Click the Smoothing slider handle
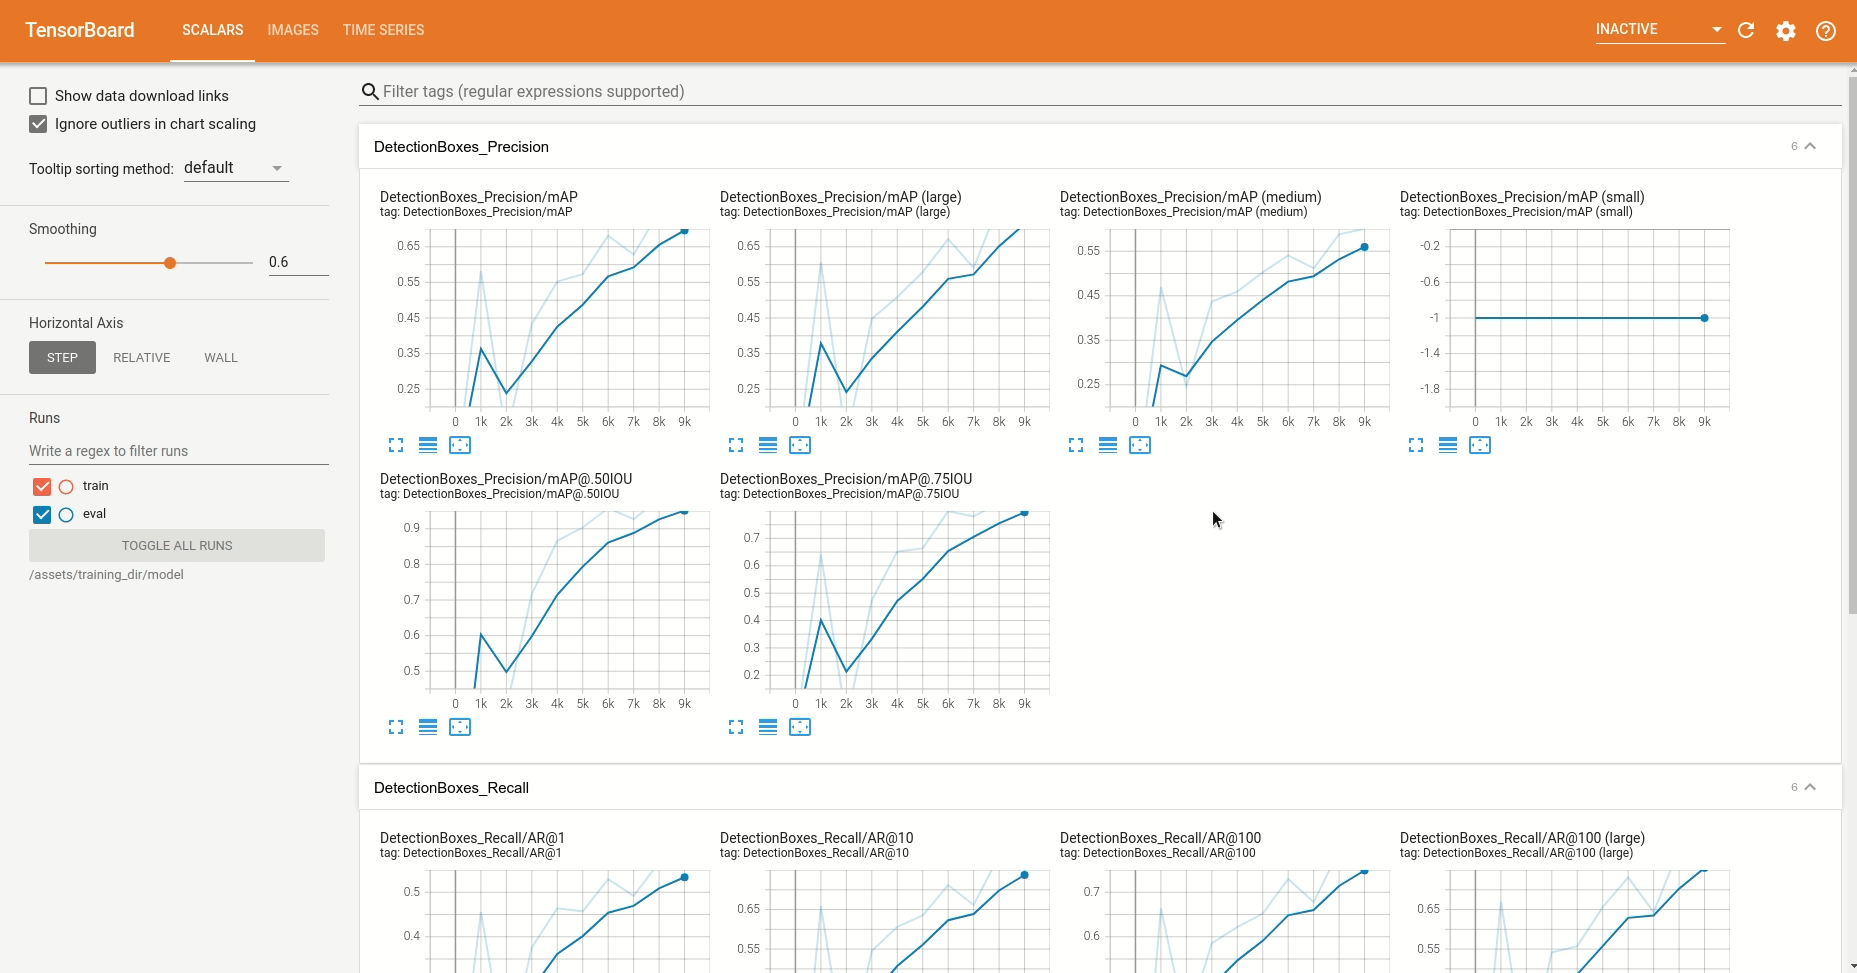Image resolution: width=1857 pixels, height=973 pixels. point(170,263)
